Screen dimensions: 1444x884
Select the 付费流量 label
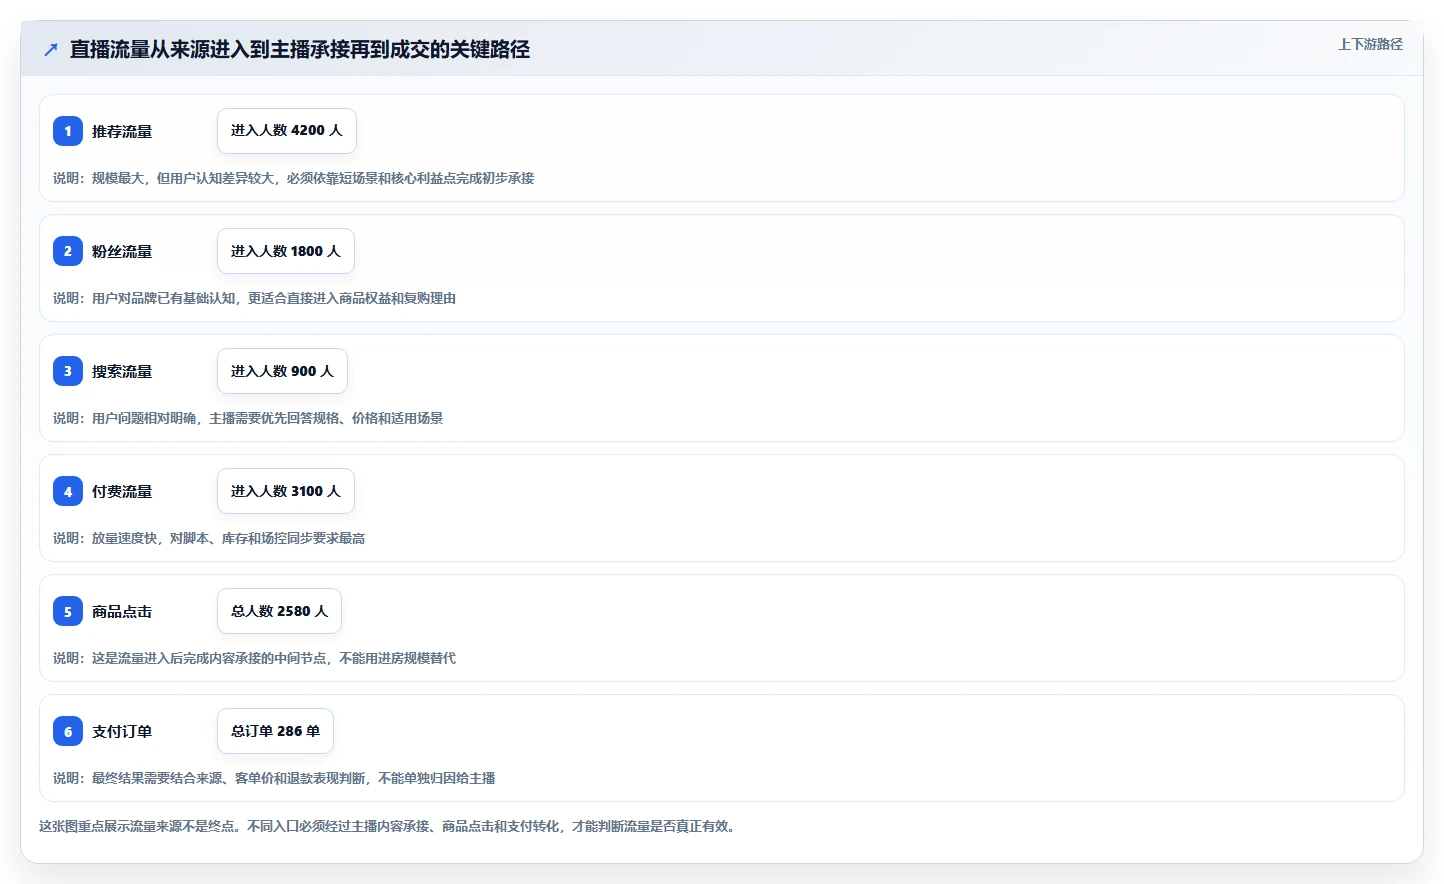coord(122,491)
